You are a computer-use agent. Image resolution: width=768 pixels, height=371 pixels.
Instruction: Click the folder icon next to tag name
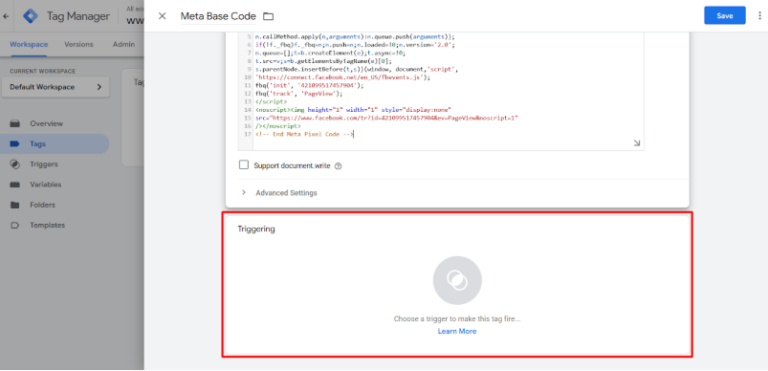(x=268, y=16)
